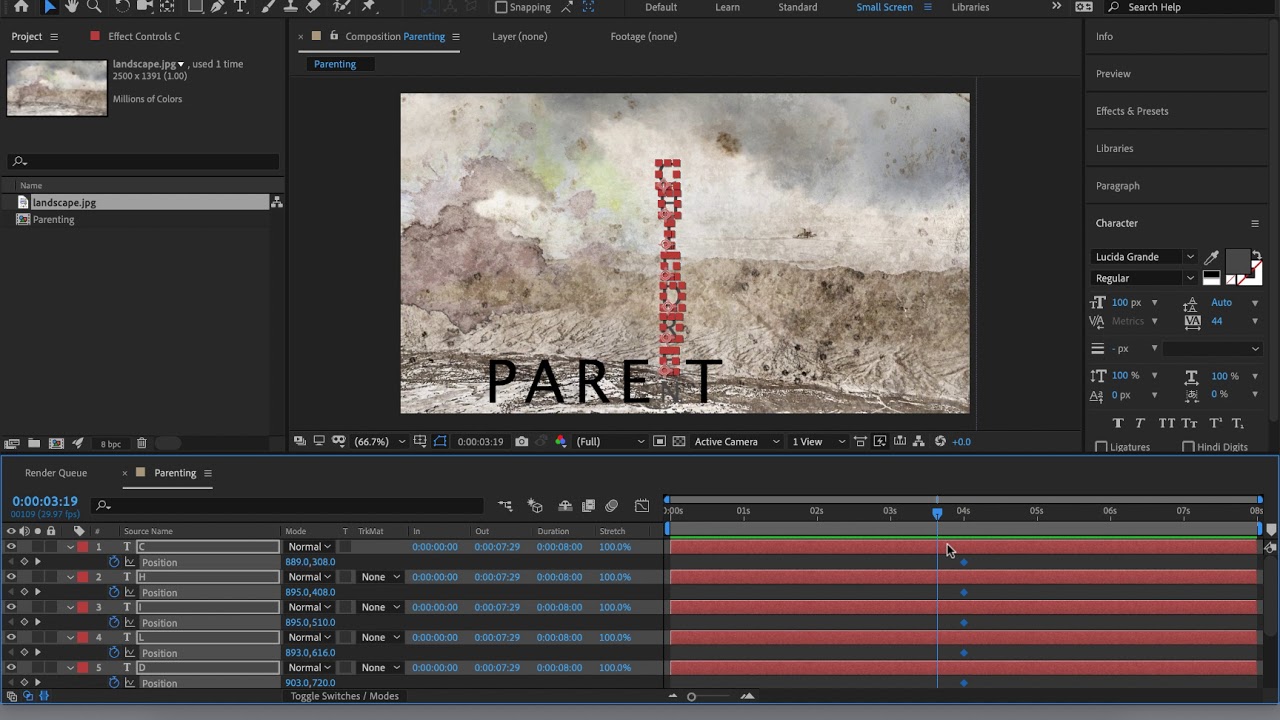
Task: Open the 1 View layout dropdown
Action: 818,442
